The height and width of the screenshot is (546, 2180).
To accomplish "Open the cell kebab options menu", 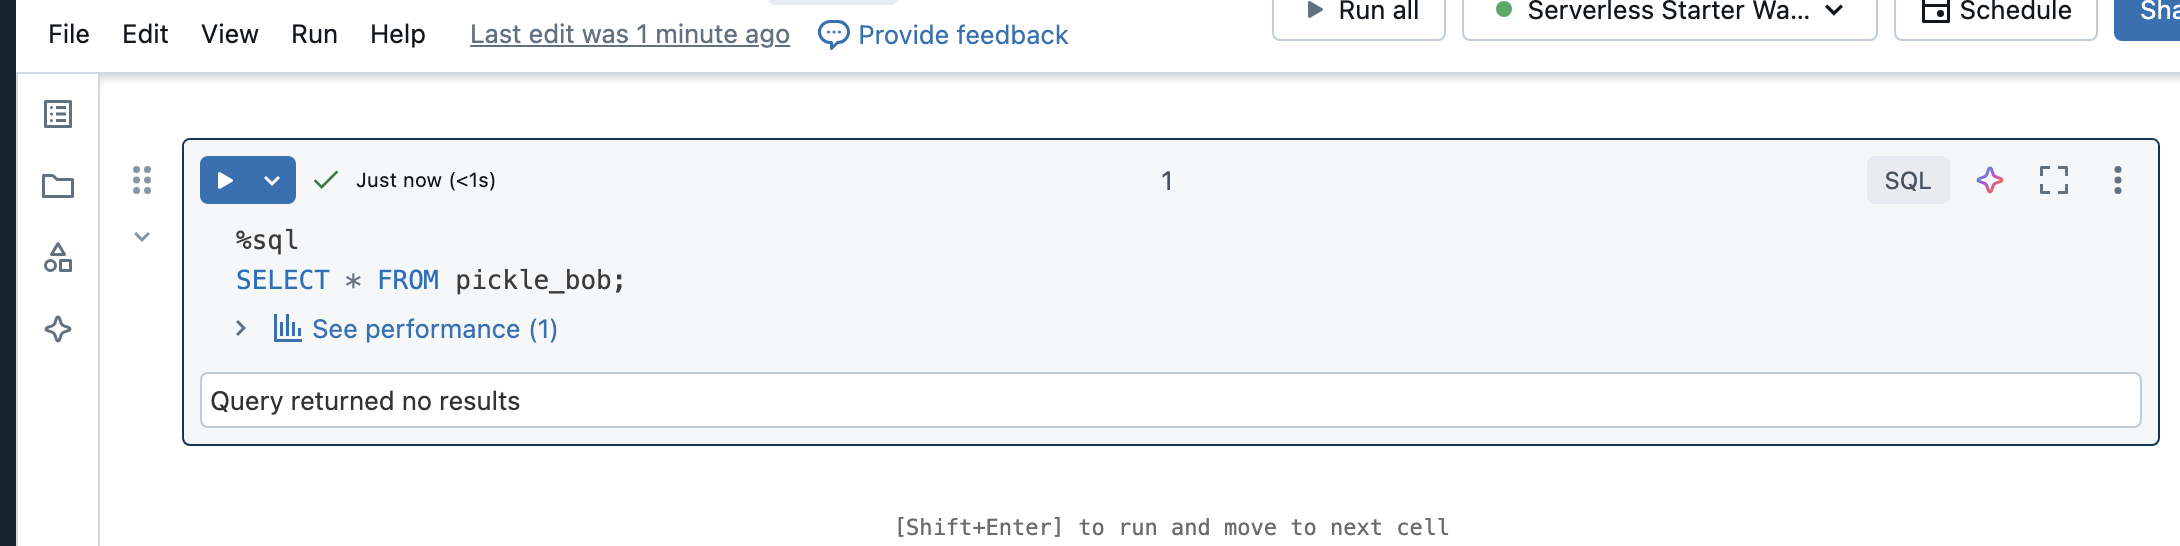I will 2117,180.
